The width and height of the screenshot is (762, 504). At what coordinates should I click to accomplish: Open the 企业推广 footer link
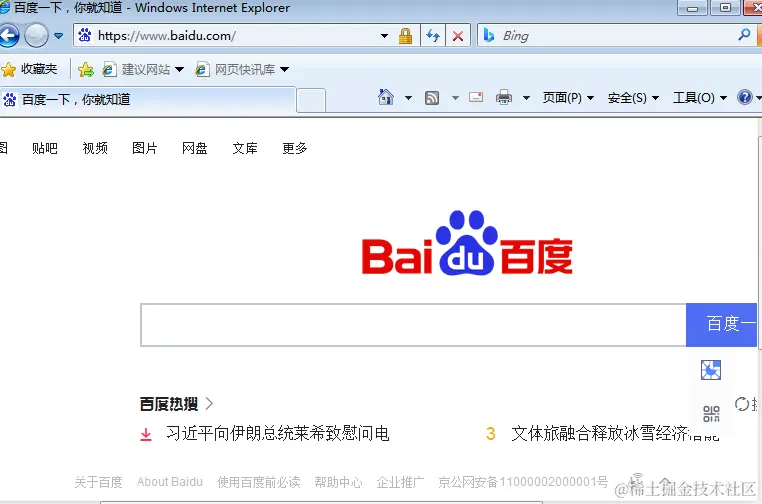(400, 482)
